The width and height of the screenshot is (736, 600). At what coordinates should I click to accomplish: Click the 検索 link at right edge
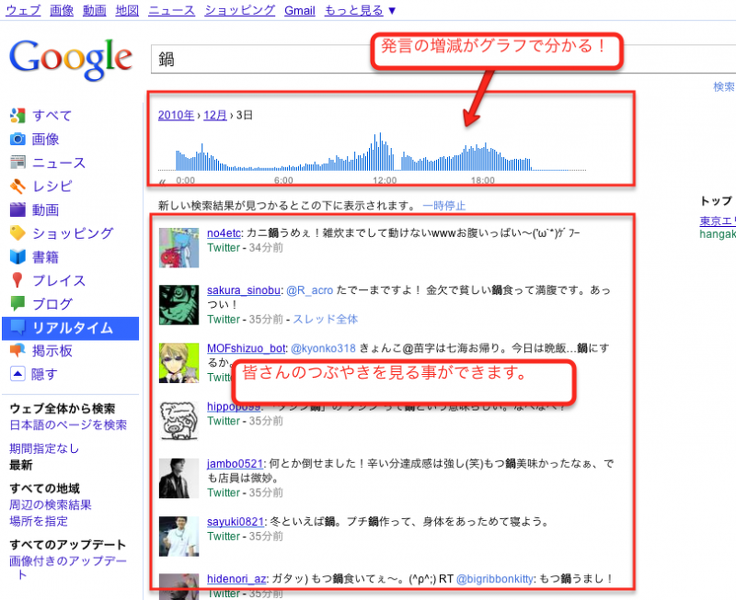tap(724, 87)
